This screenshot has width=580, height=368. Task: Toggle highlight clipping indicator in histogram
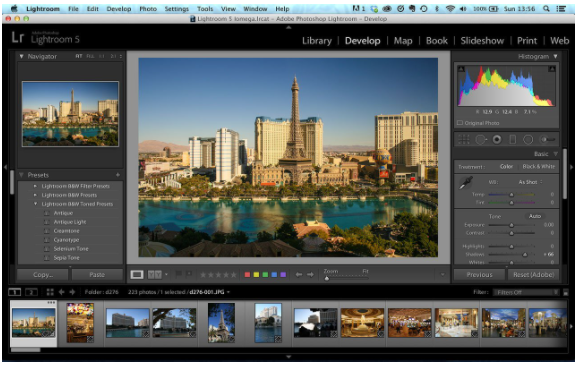pyautogui.click(x=552, y=69)
